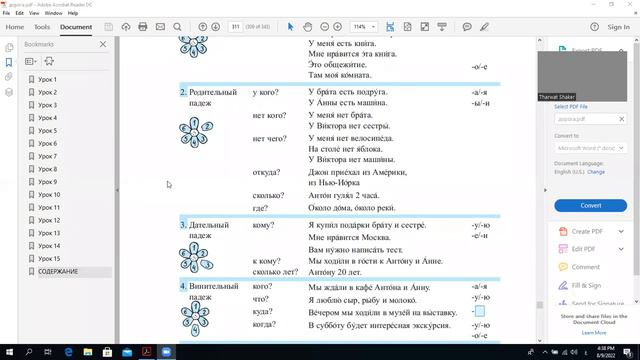Open the File menu

click(x=6, y=13)
